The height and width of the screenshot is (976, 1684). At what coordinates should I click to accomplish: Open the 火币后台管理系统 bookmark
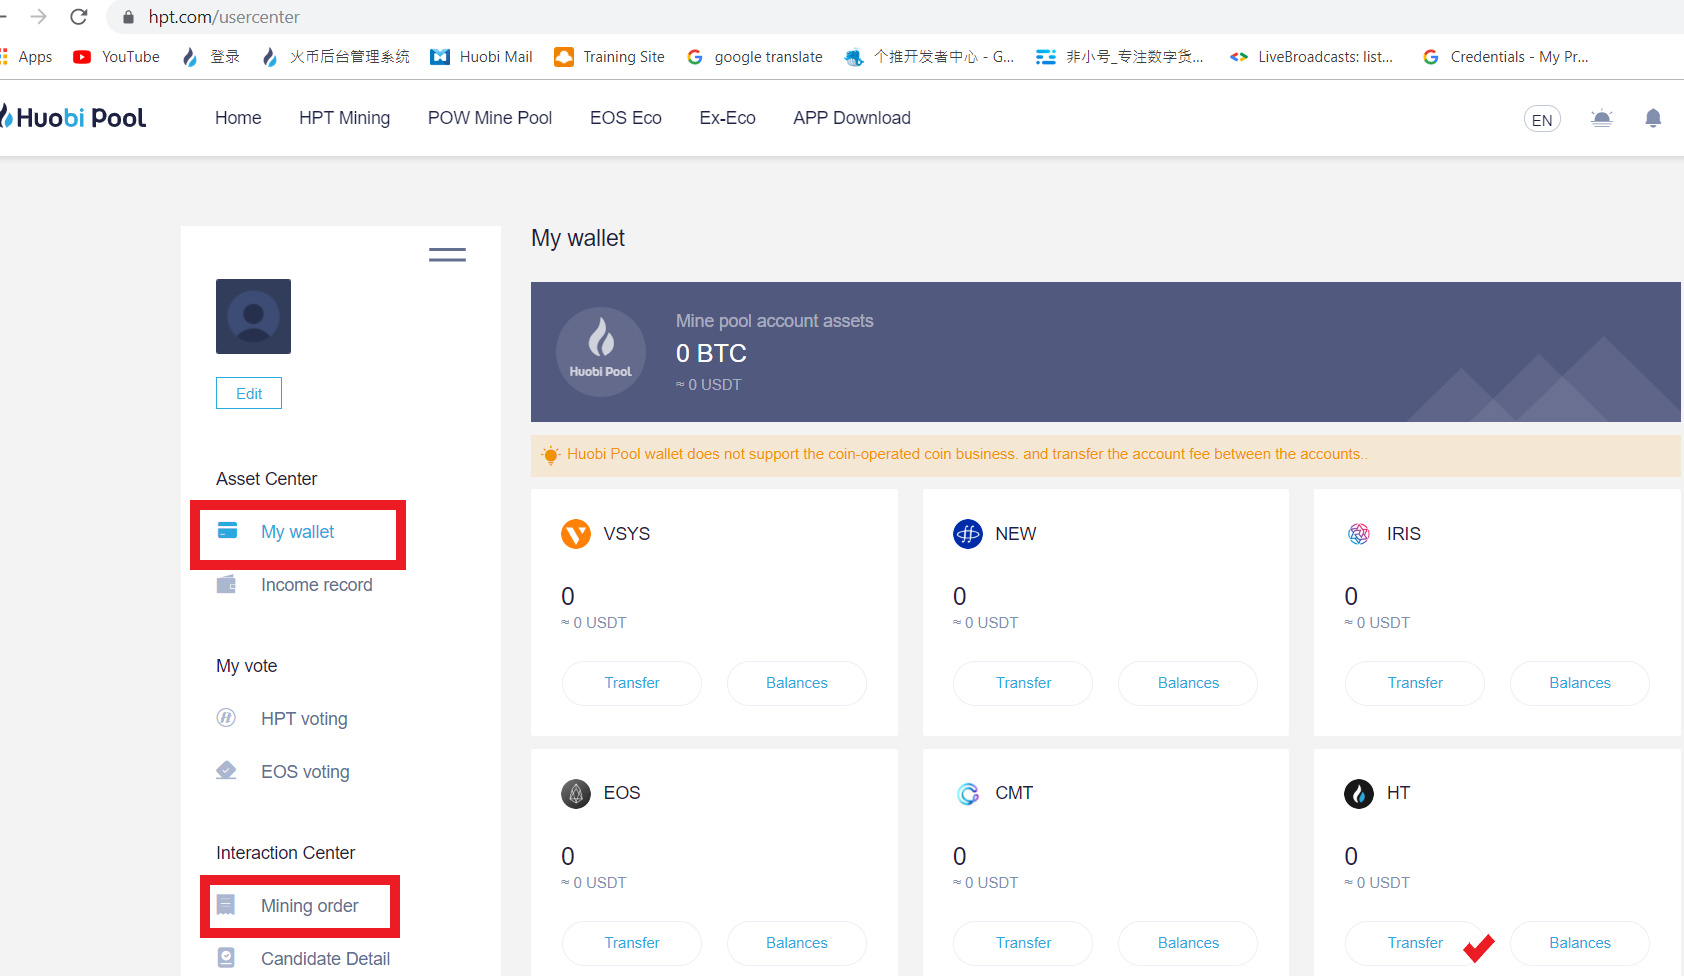[x=335, y=57]
